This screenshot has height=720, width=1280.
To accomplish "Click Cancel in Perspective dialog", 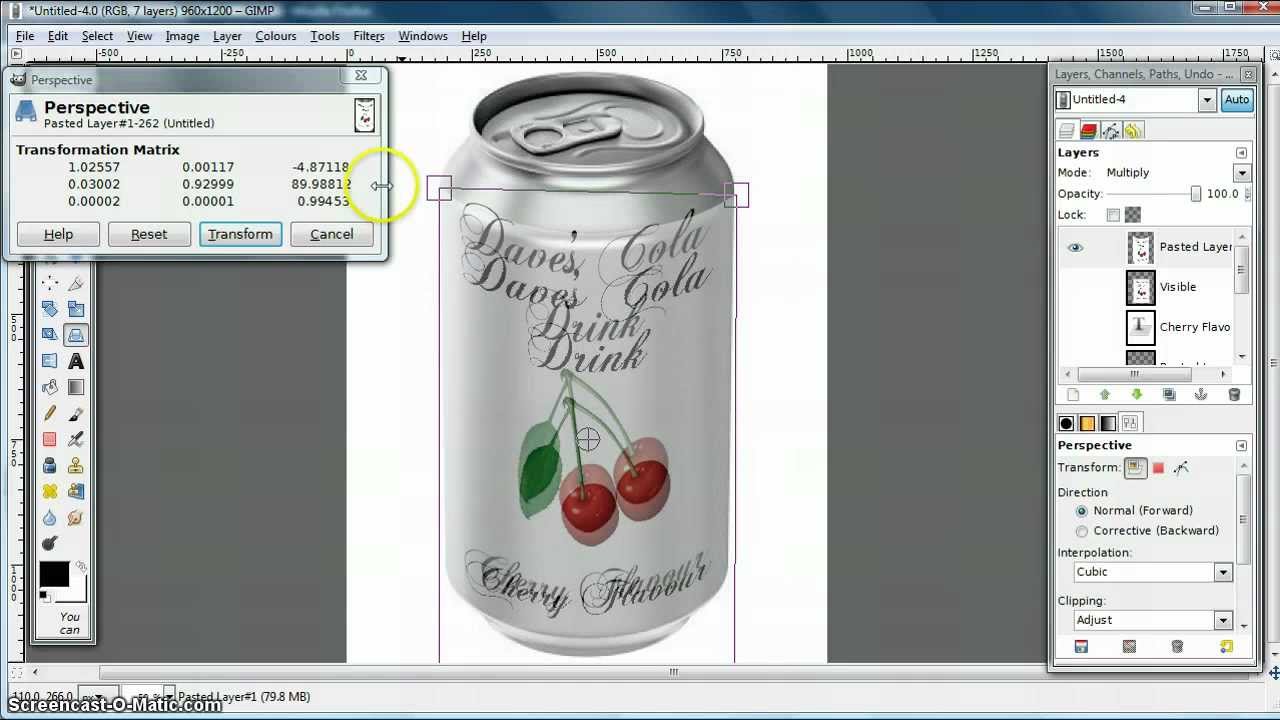I will pos(331,234).
